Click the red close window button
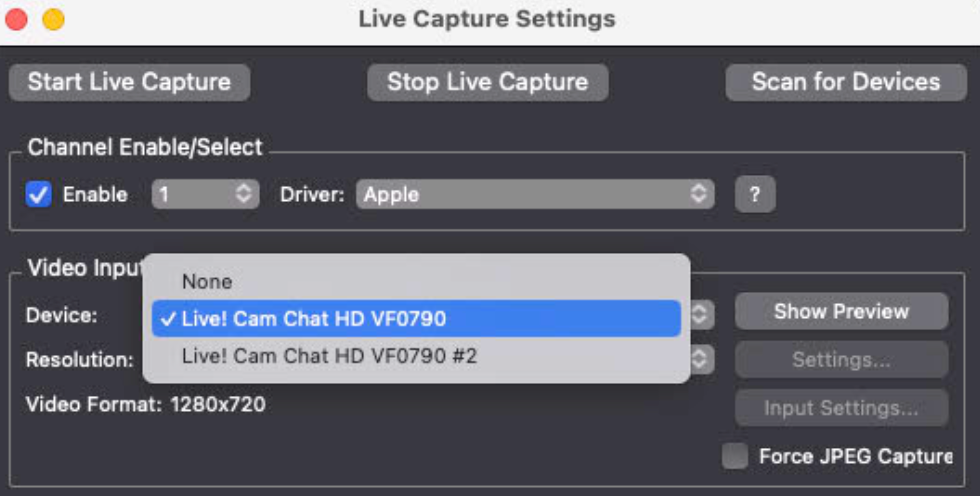The width and height of the screenshot is (980, 496). coord(16,19)
